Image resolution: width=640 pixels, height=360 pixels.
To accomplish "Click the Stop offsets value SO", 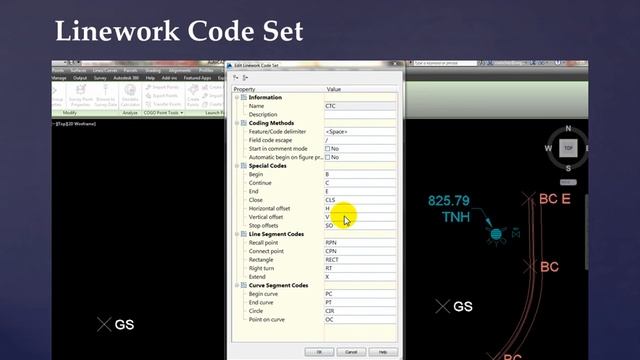I will click(360, 226).
